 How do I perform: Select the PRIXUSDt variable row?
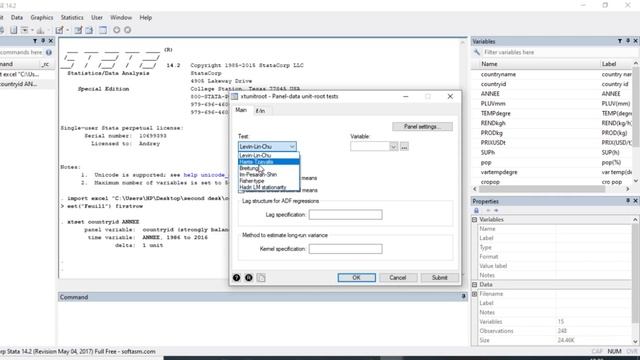[x=553, y=143]
